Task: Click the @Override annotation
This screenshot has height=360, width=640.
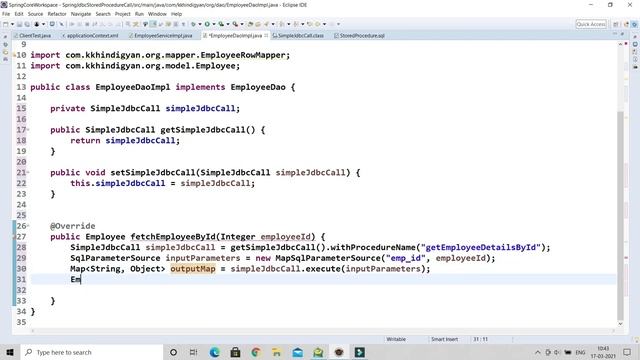Action: (x=73, y=226)
